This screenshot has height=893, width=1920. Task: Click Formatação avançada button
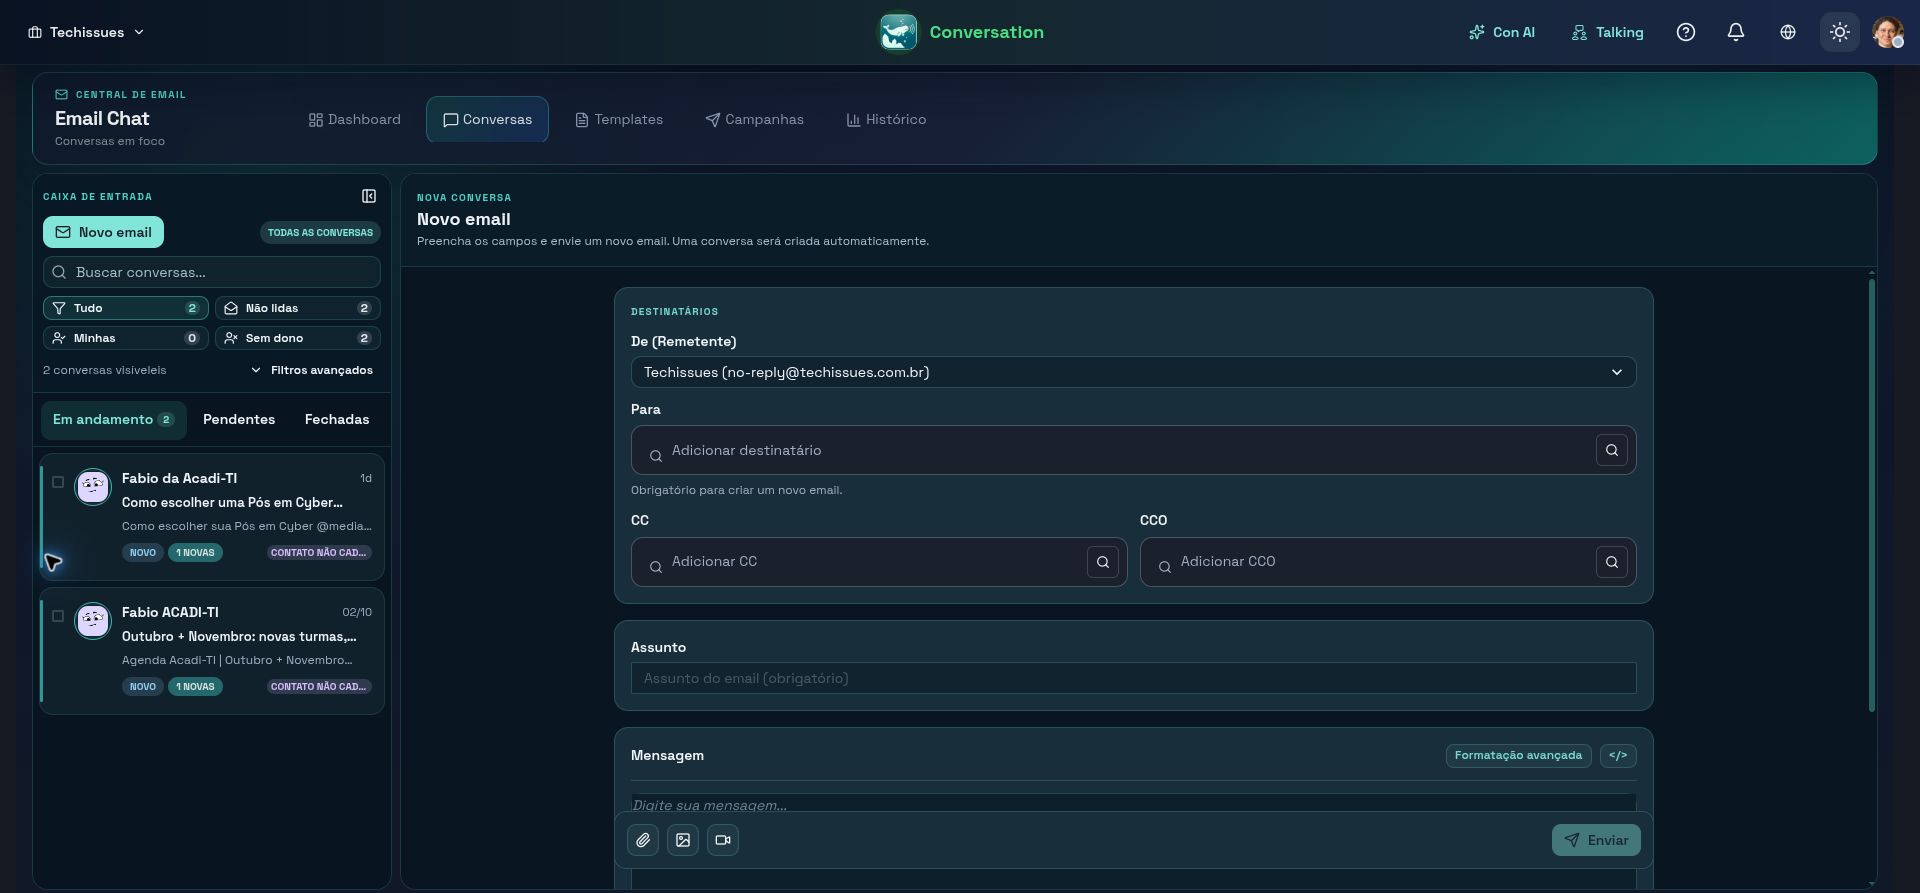coord(1518,756)
